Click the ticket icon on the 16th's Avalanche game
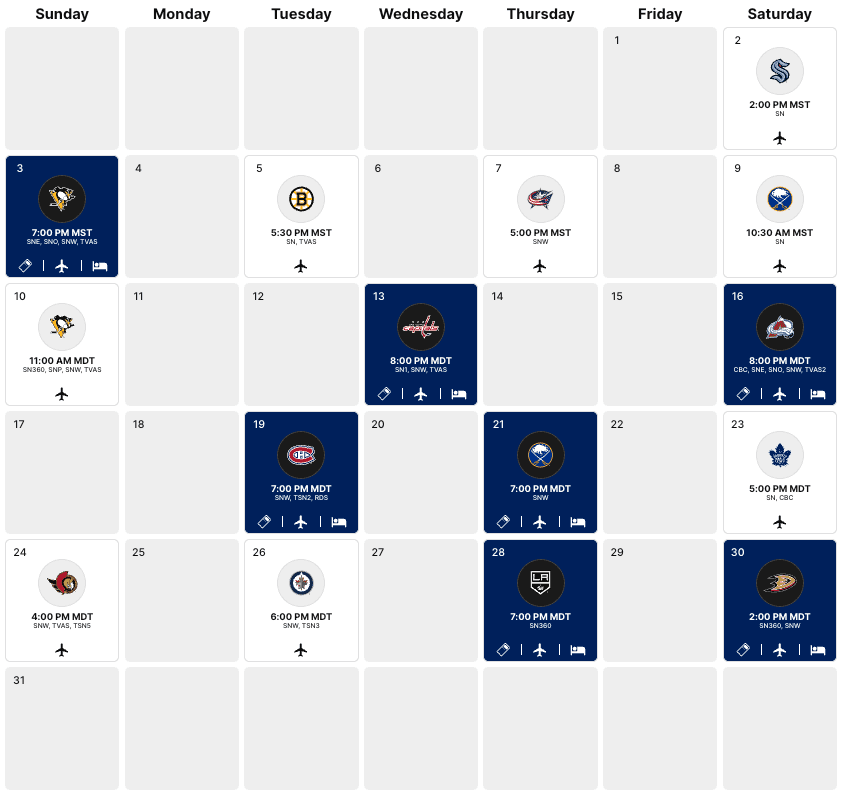Screen dimensions: 844x801 click(743, 394)
